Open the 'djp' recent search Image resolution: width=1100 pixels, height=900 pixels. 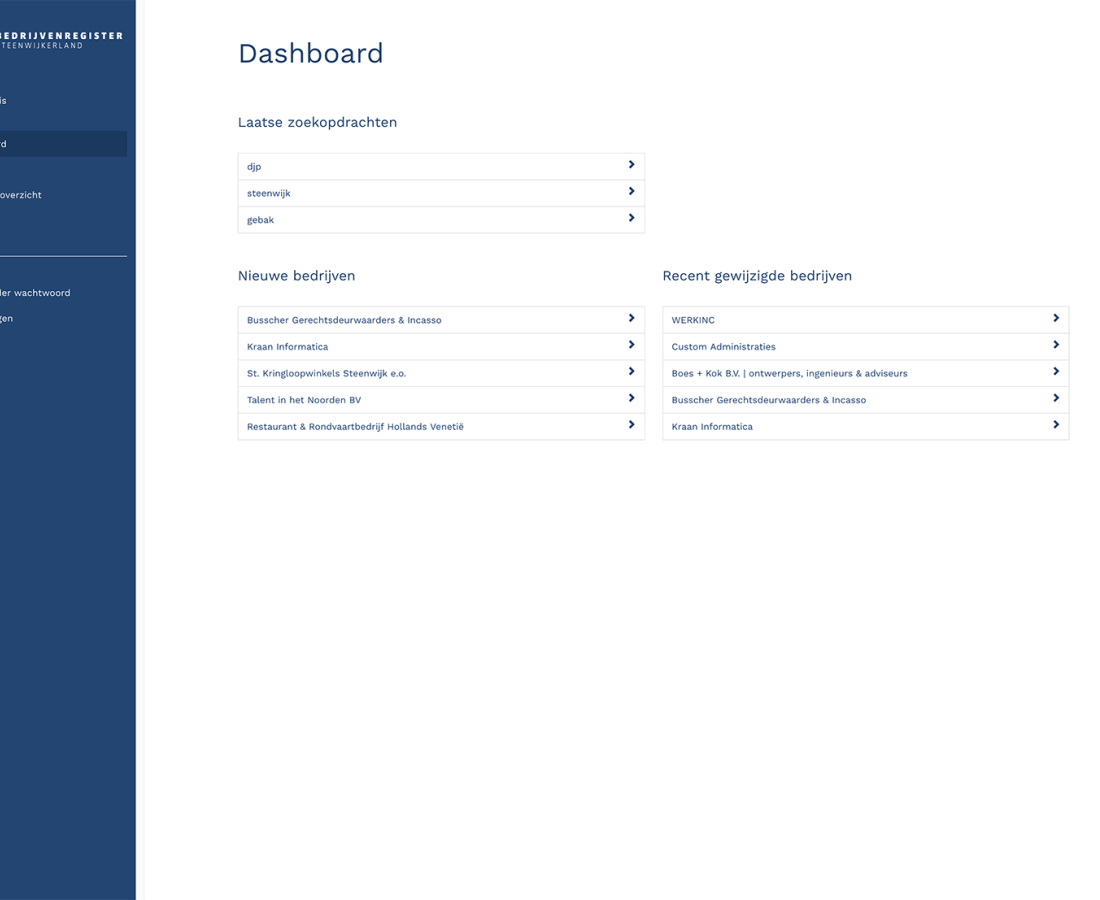441,166
